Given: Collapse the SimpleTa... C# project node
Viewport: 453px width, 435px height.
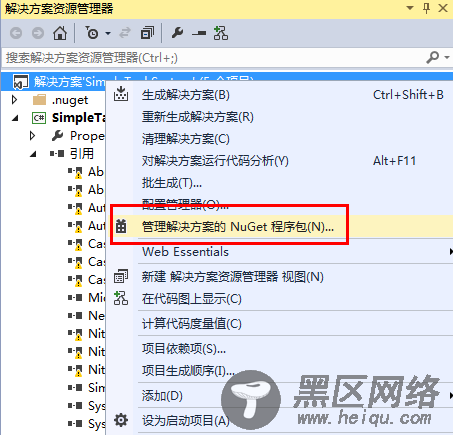Looking at the screenshot, I should coord(15,118).
